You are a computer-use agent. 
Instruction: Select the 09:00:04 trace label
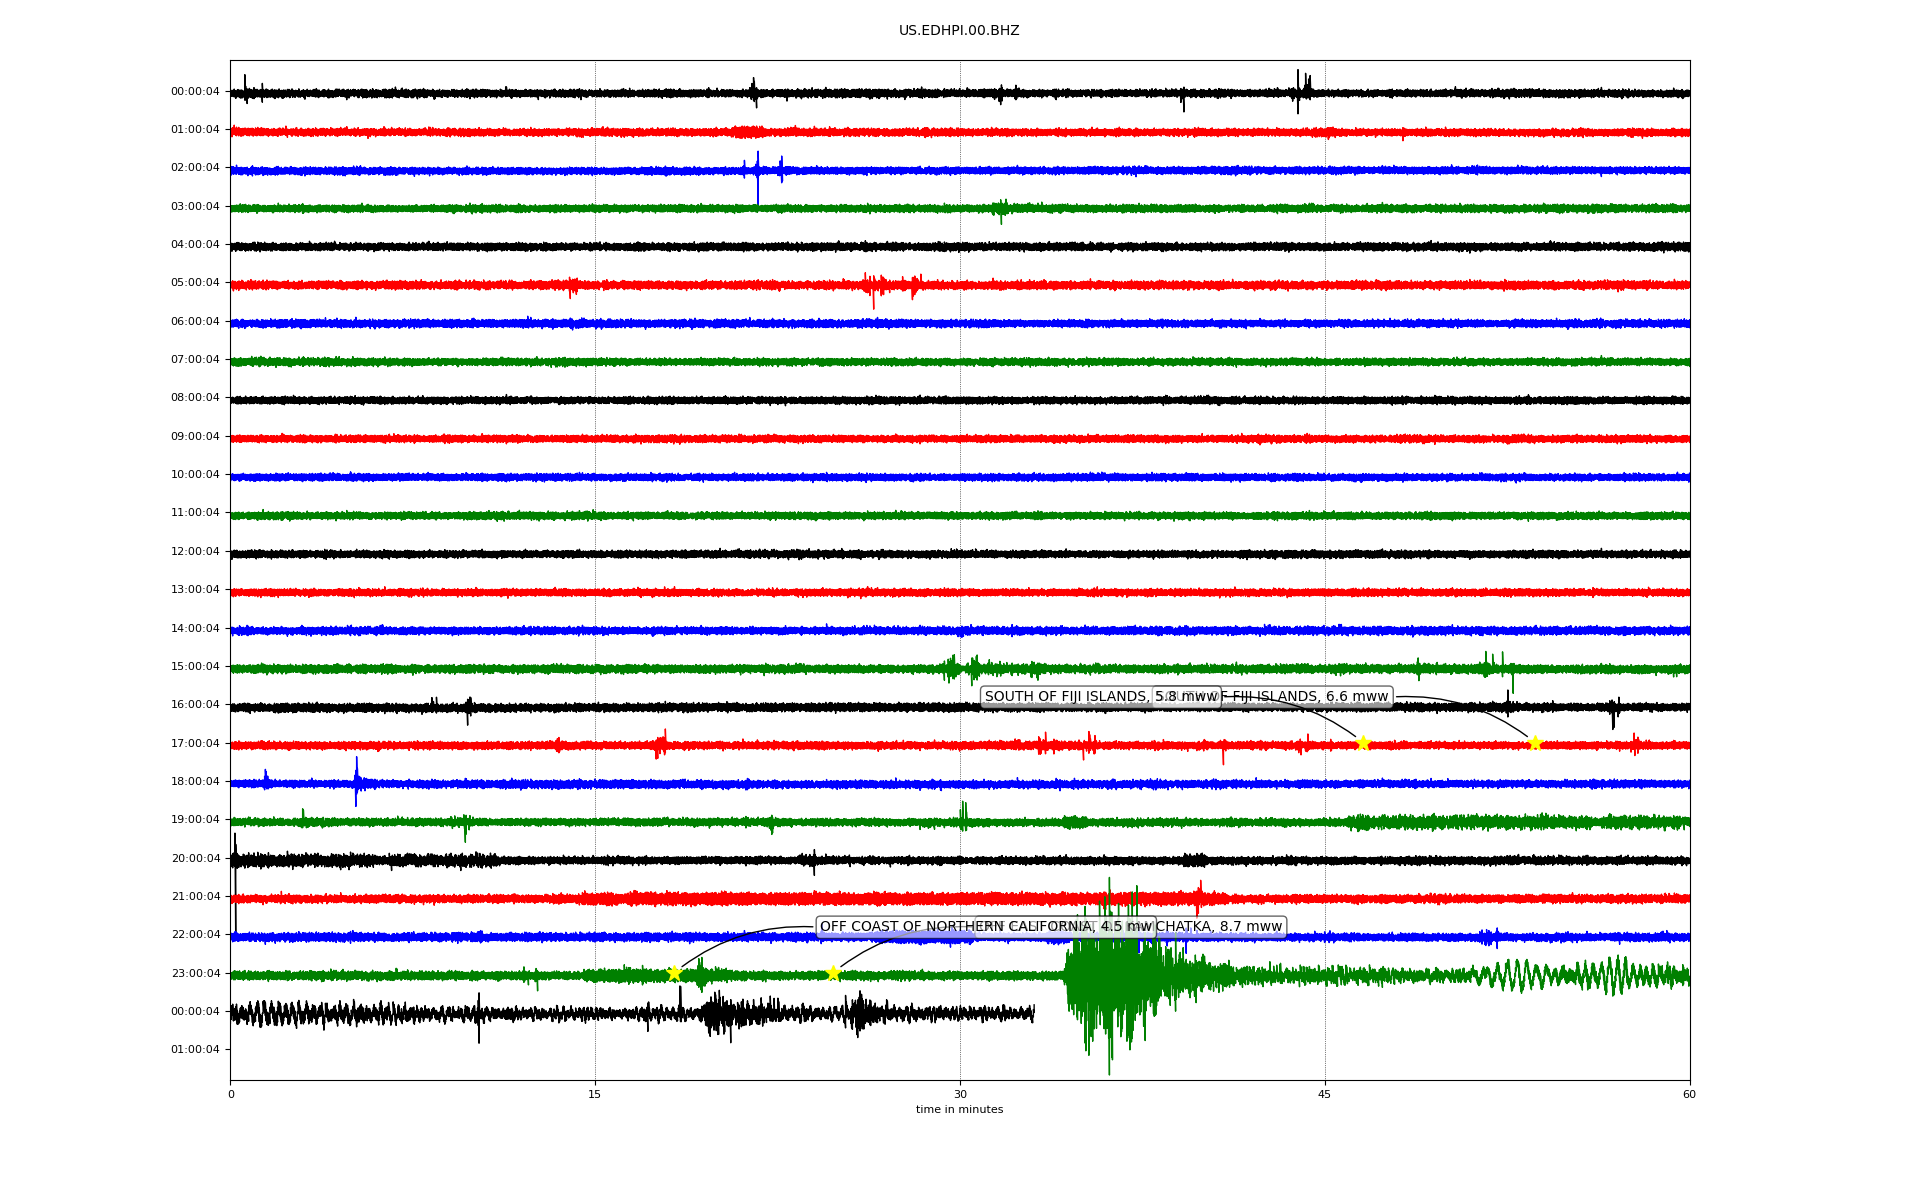pos(195,437)
